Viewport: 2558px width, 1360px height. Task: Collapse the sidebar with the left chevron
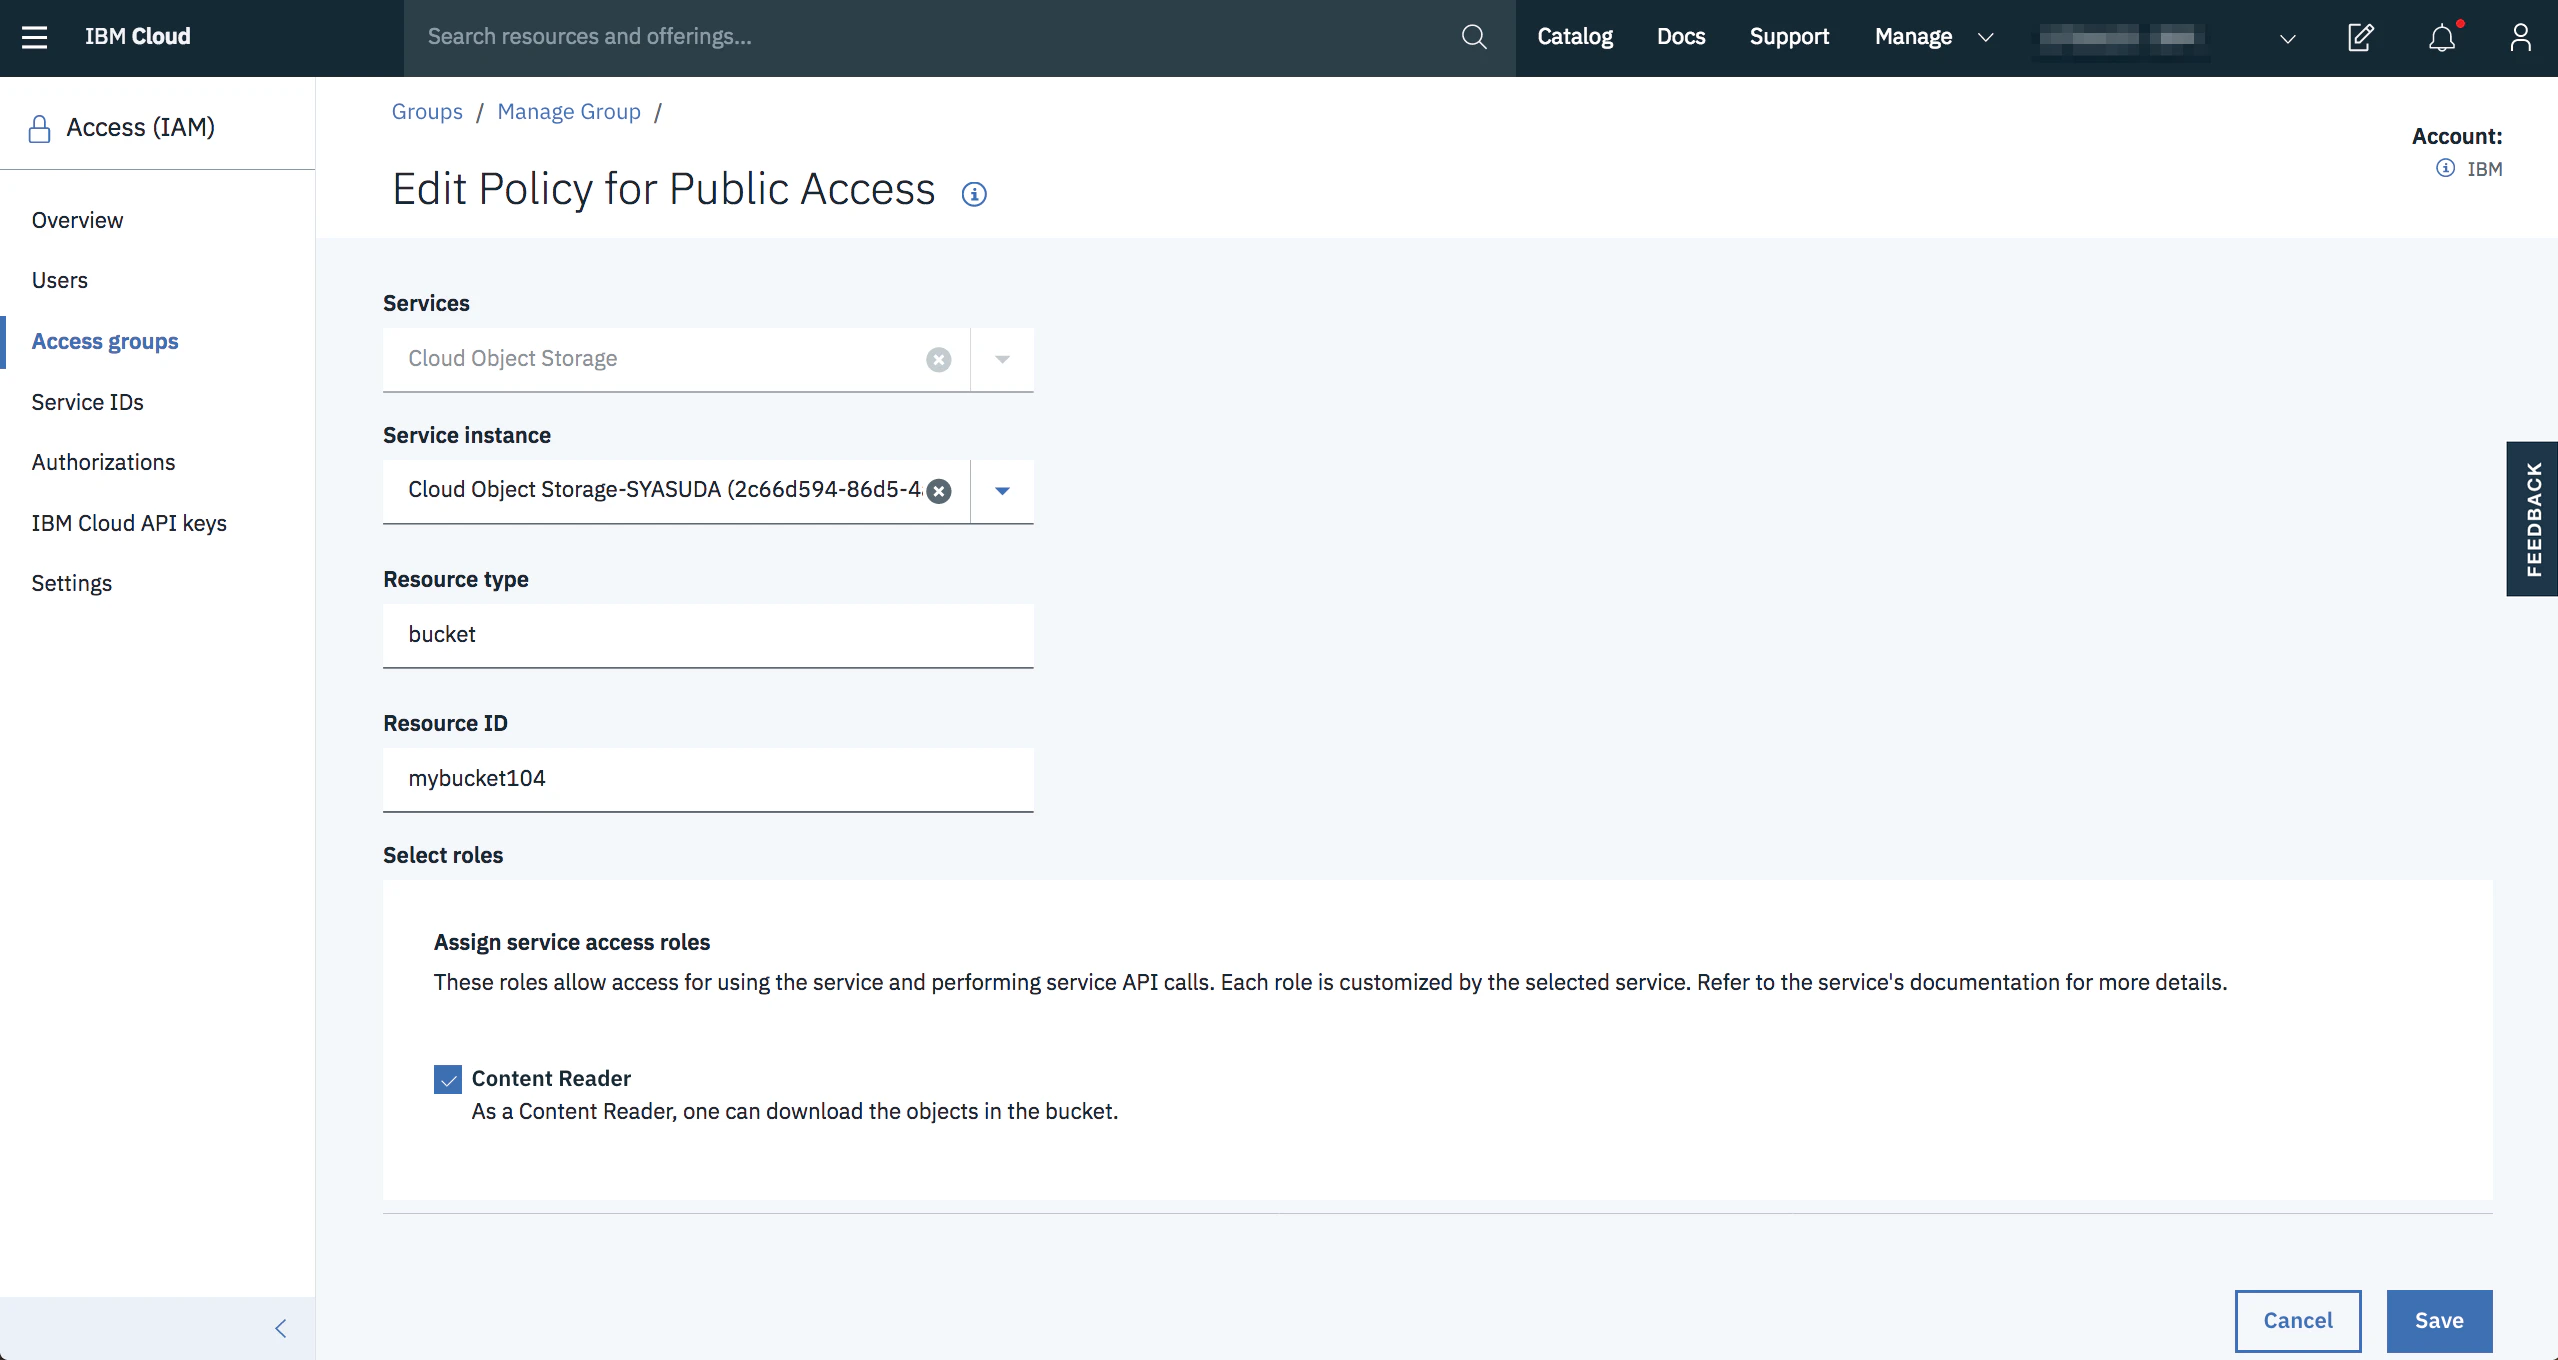(281, 1328)
